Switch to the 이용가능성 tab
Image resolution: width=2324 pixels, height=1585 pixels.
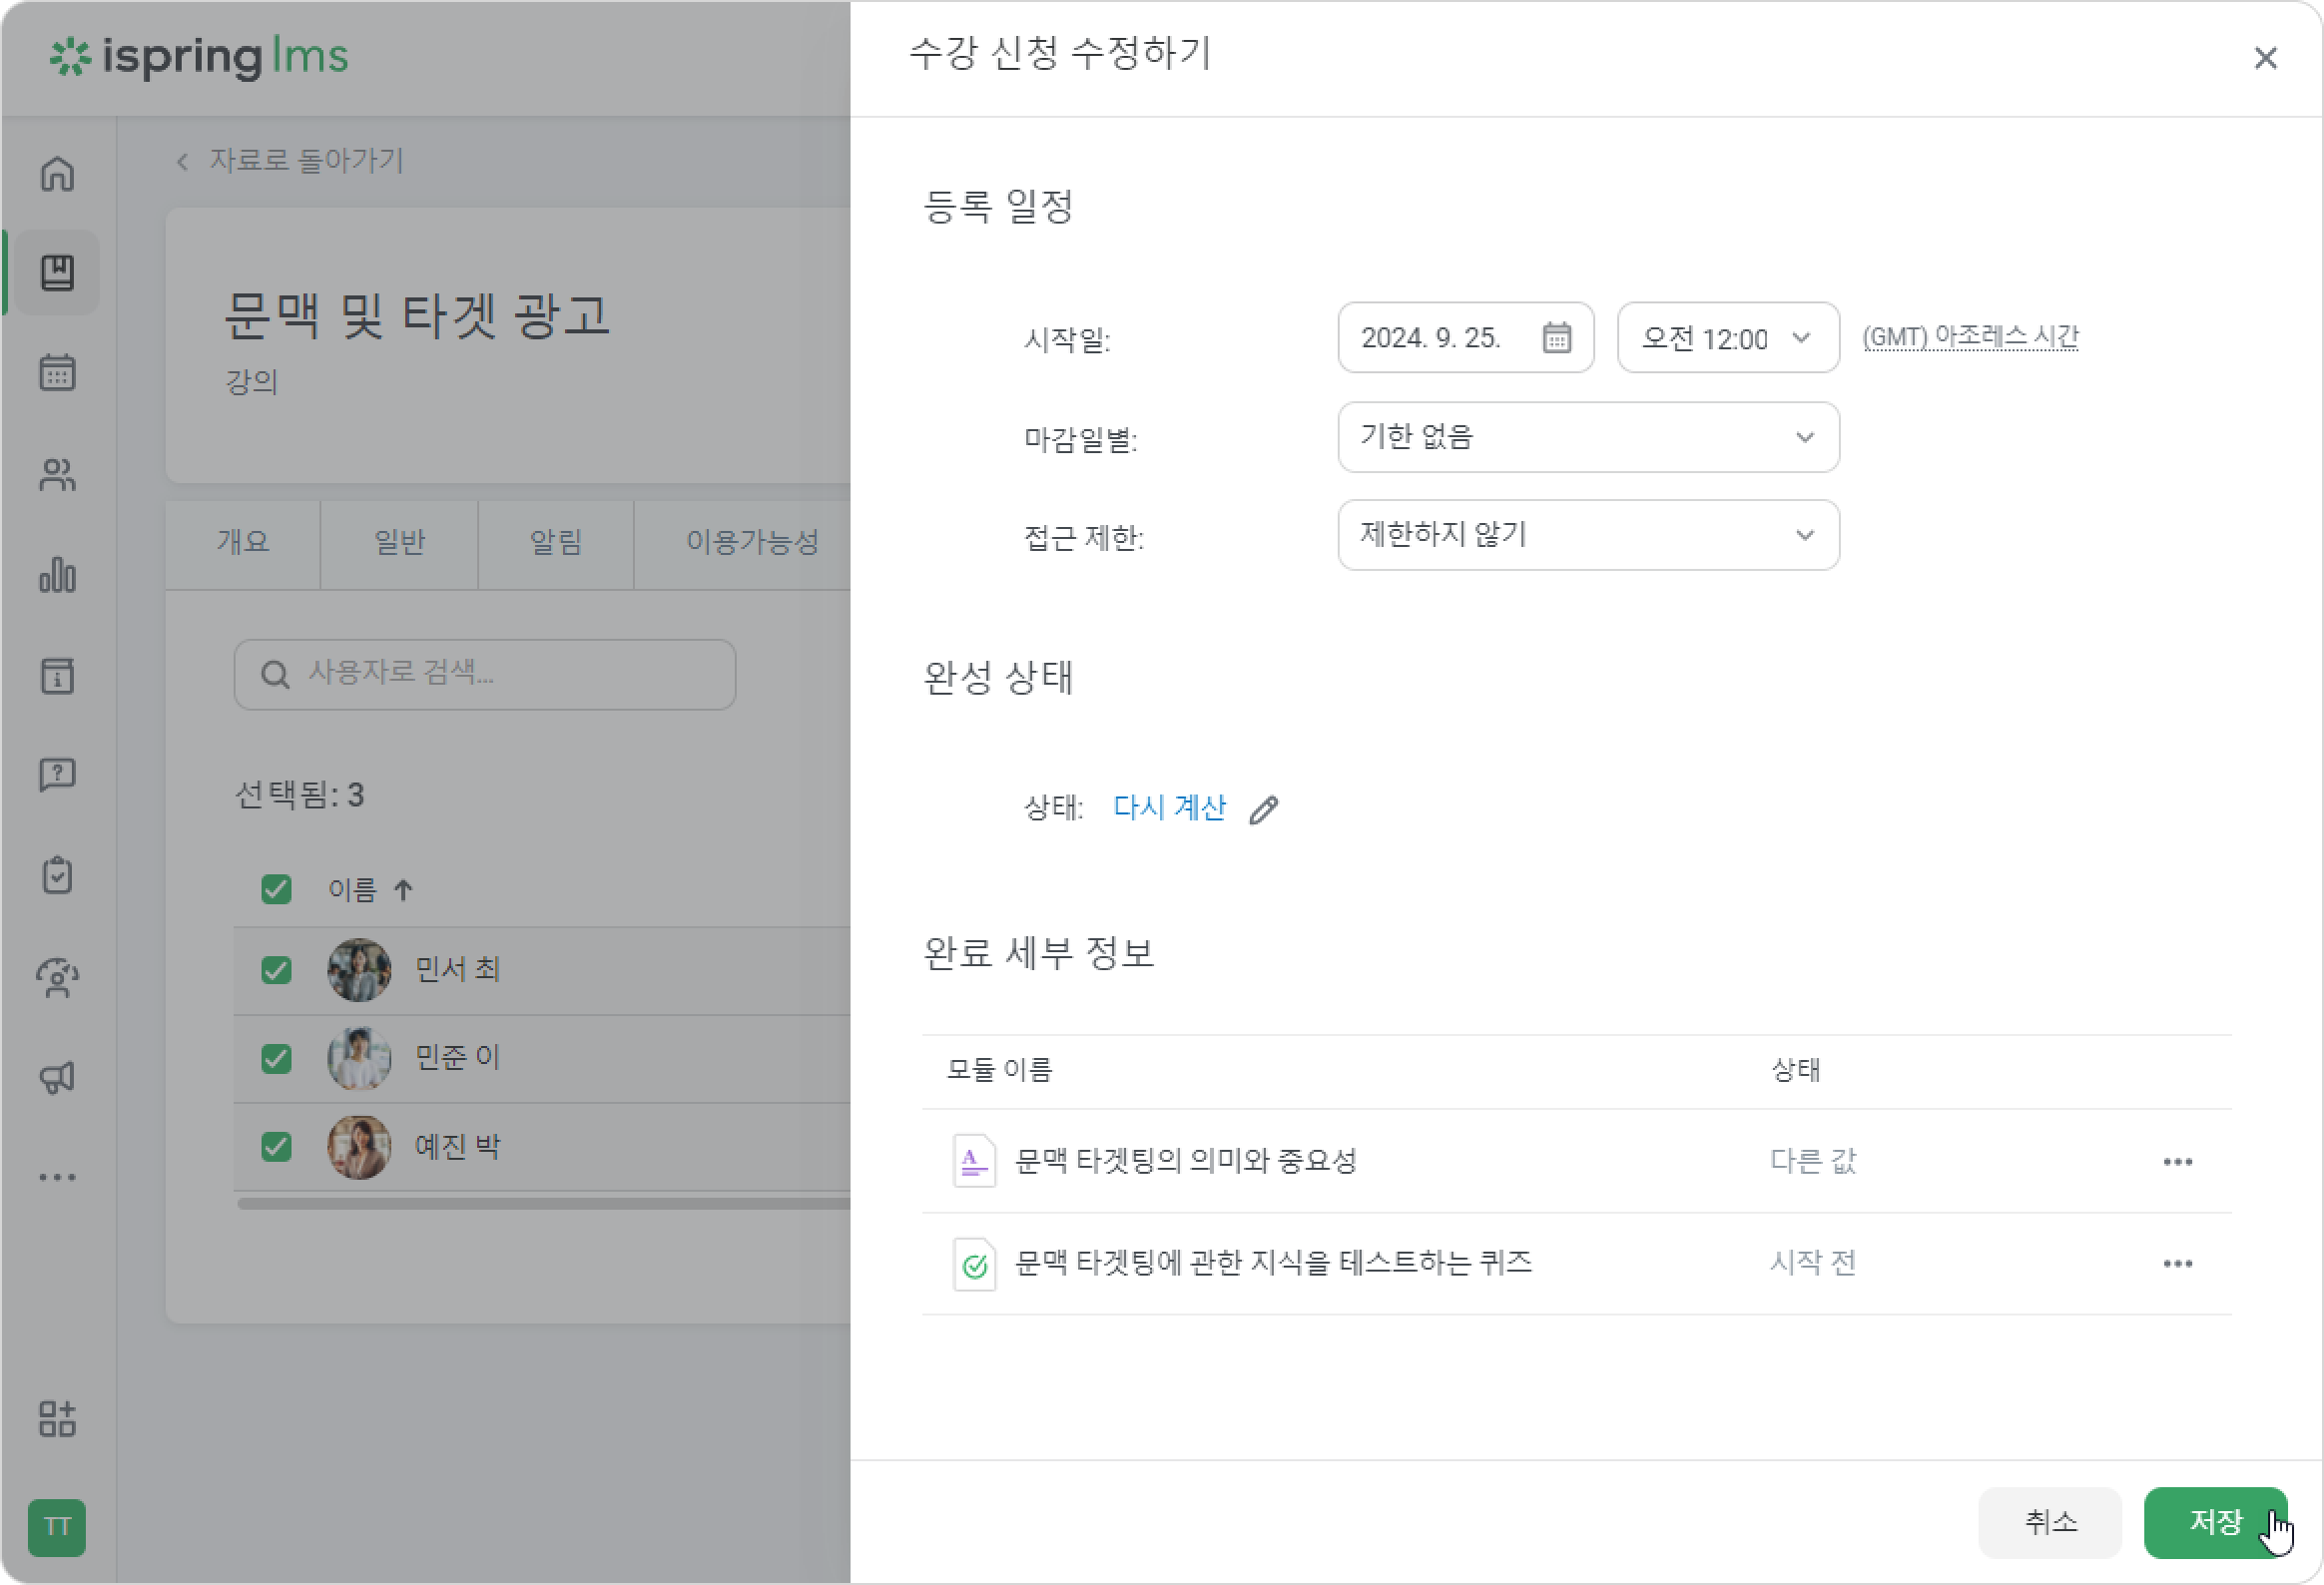point(742,543)
